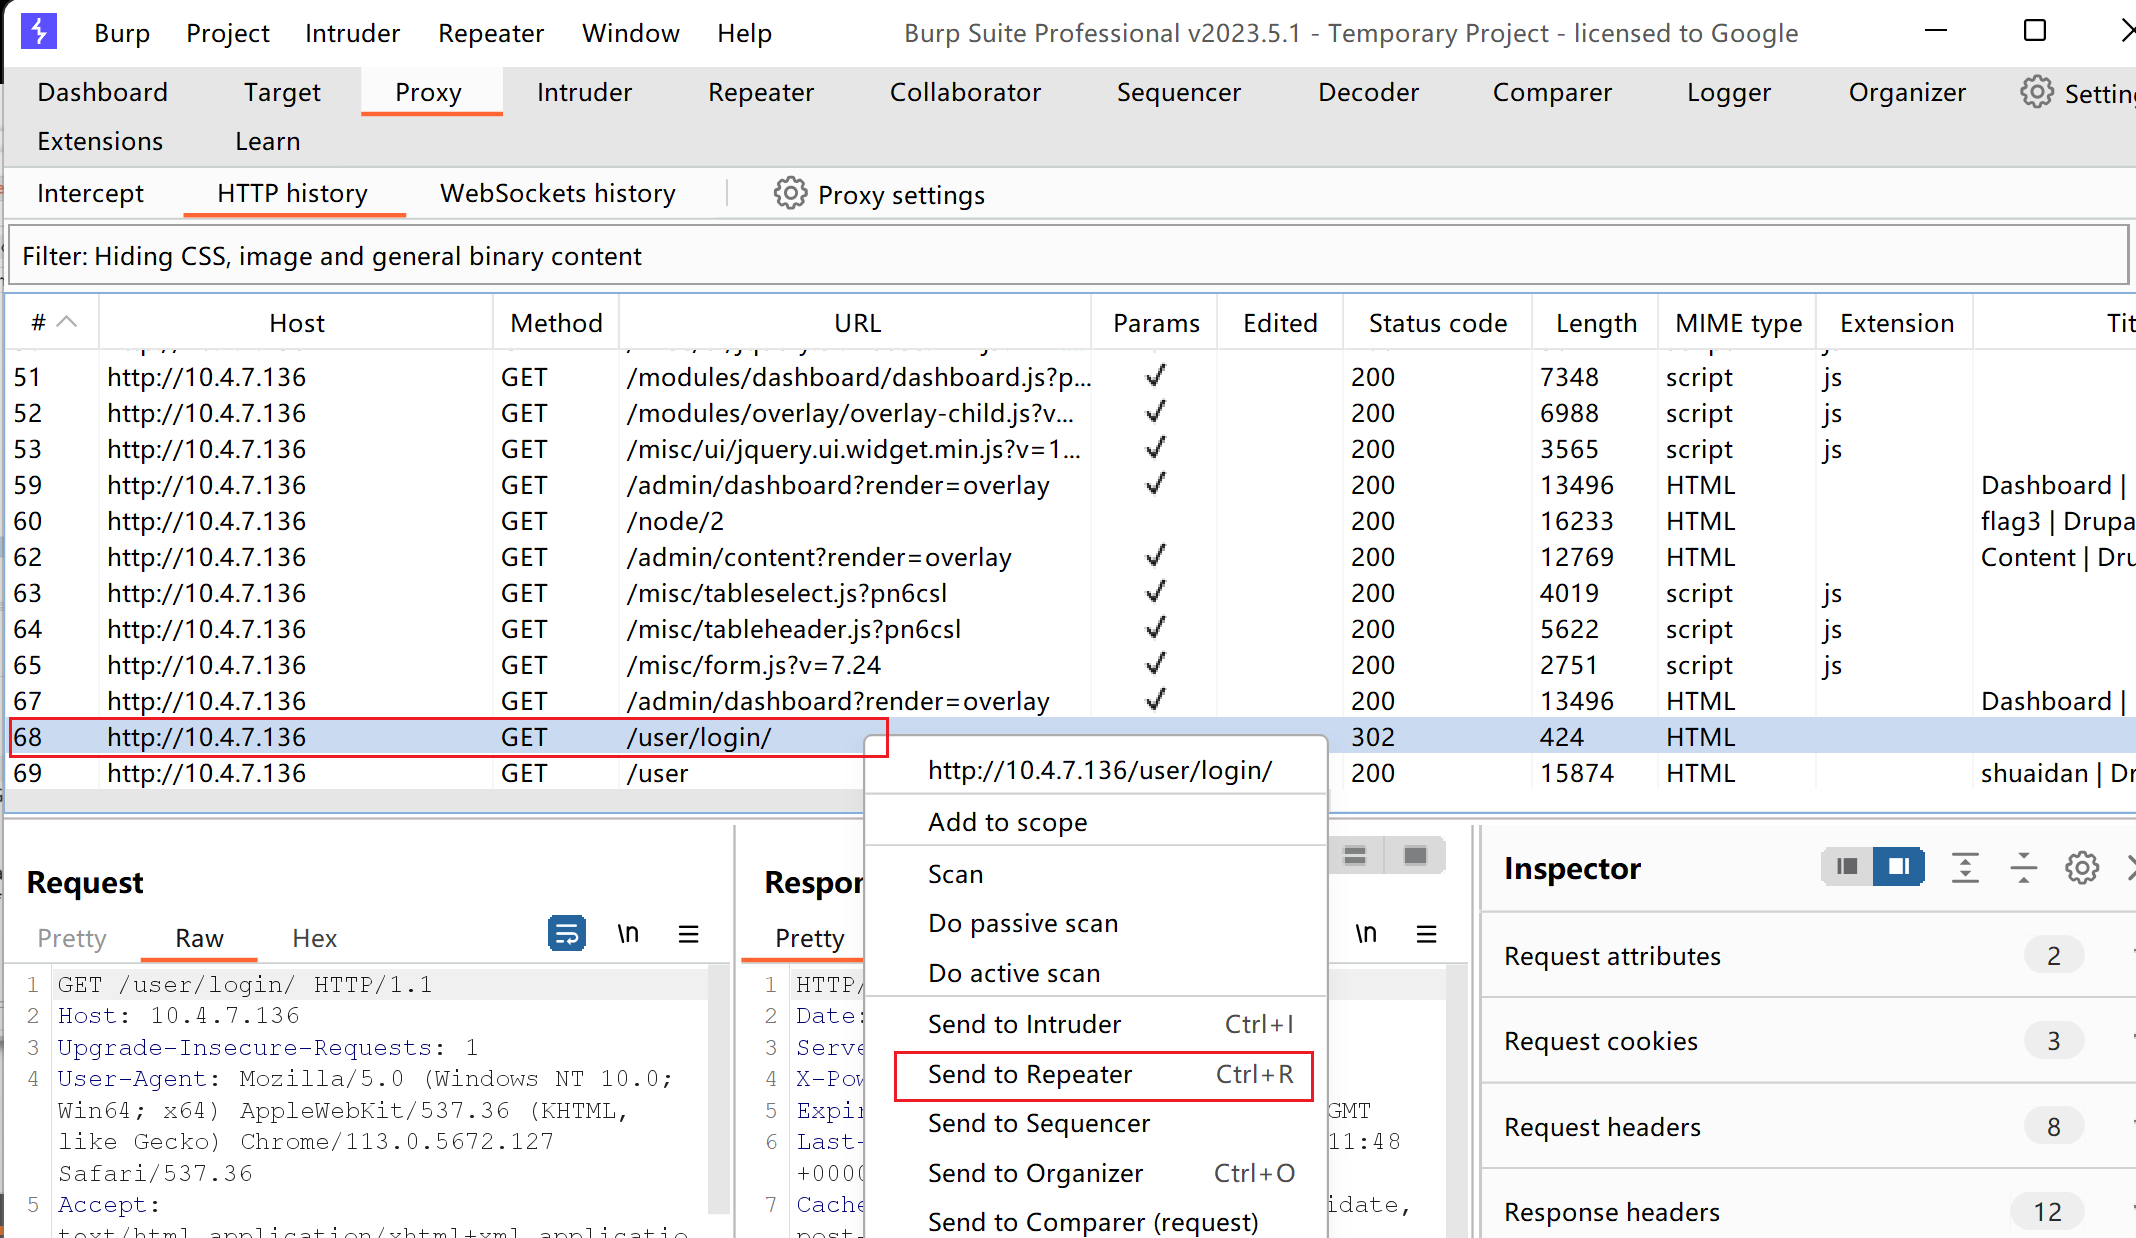The width and height of the screenshot is (2136, 1238).
Task: Switch to Logger tab
Action: point(1729,92)
